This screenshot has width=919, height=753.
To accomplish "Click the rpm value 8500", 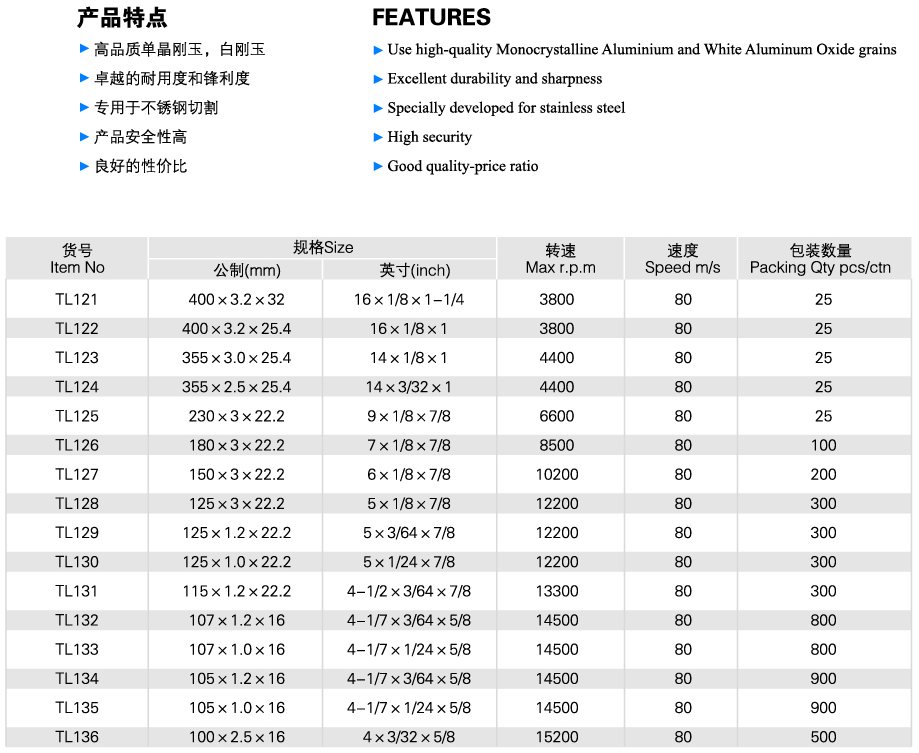I will point(557,445).
